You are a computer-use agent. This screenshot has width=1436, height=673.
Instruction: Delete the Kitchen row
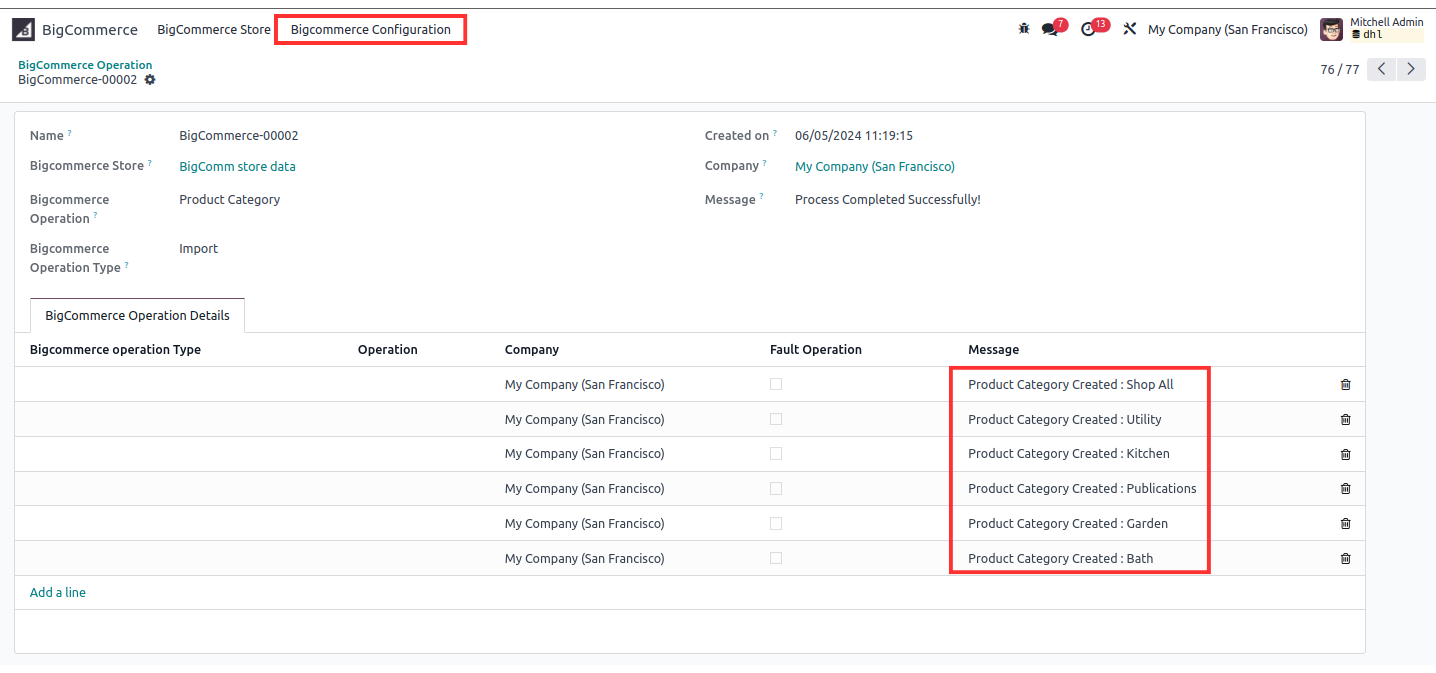(1345, 454)
